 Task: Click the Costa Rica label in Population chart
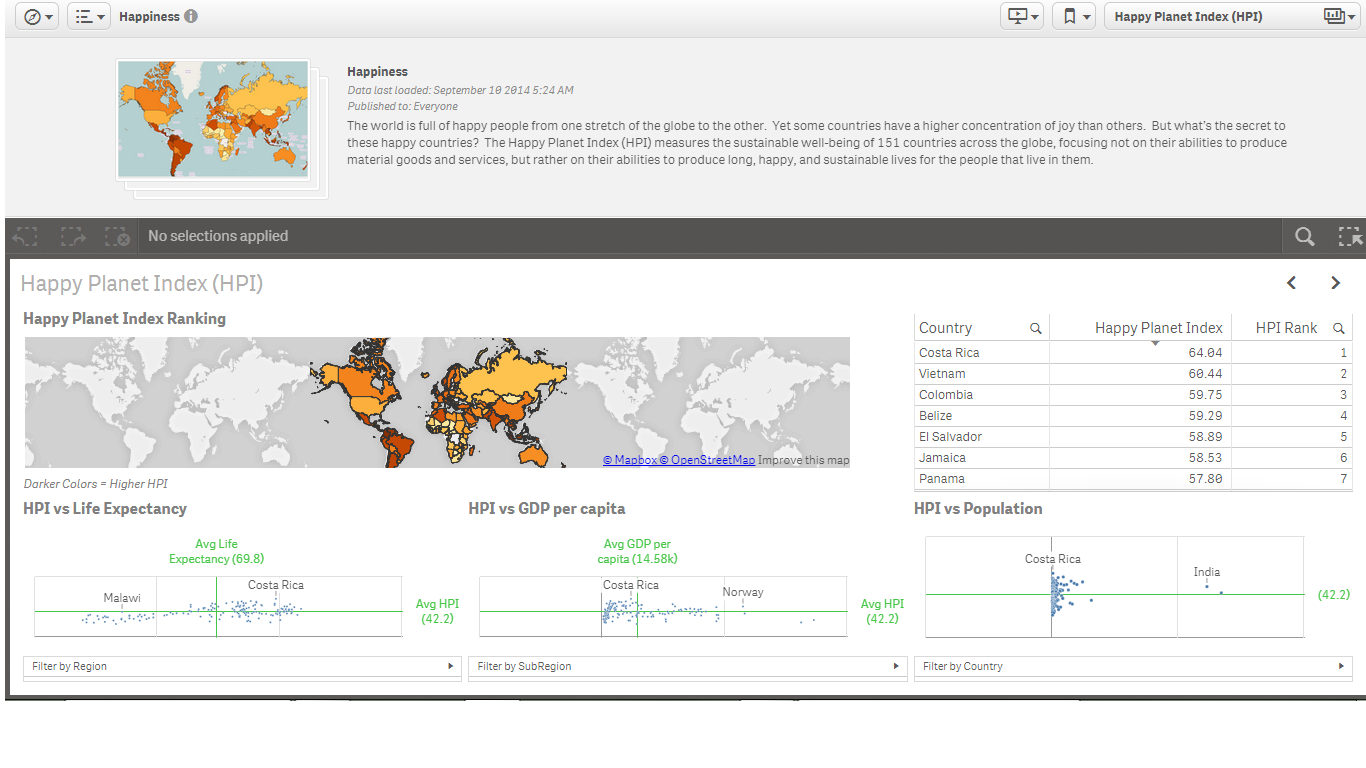click(x=1053, y=559)
